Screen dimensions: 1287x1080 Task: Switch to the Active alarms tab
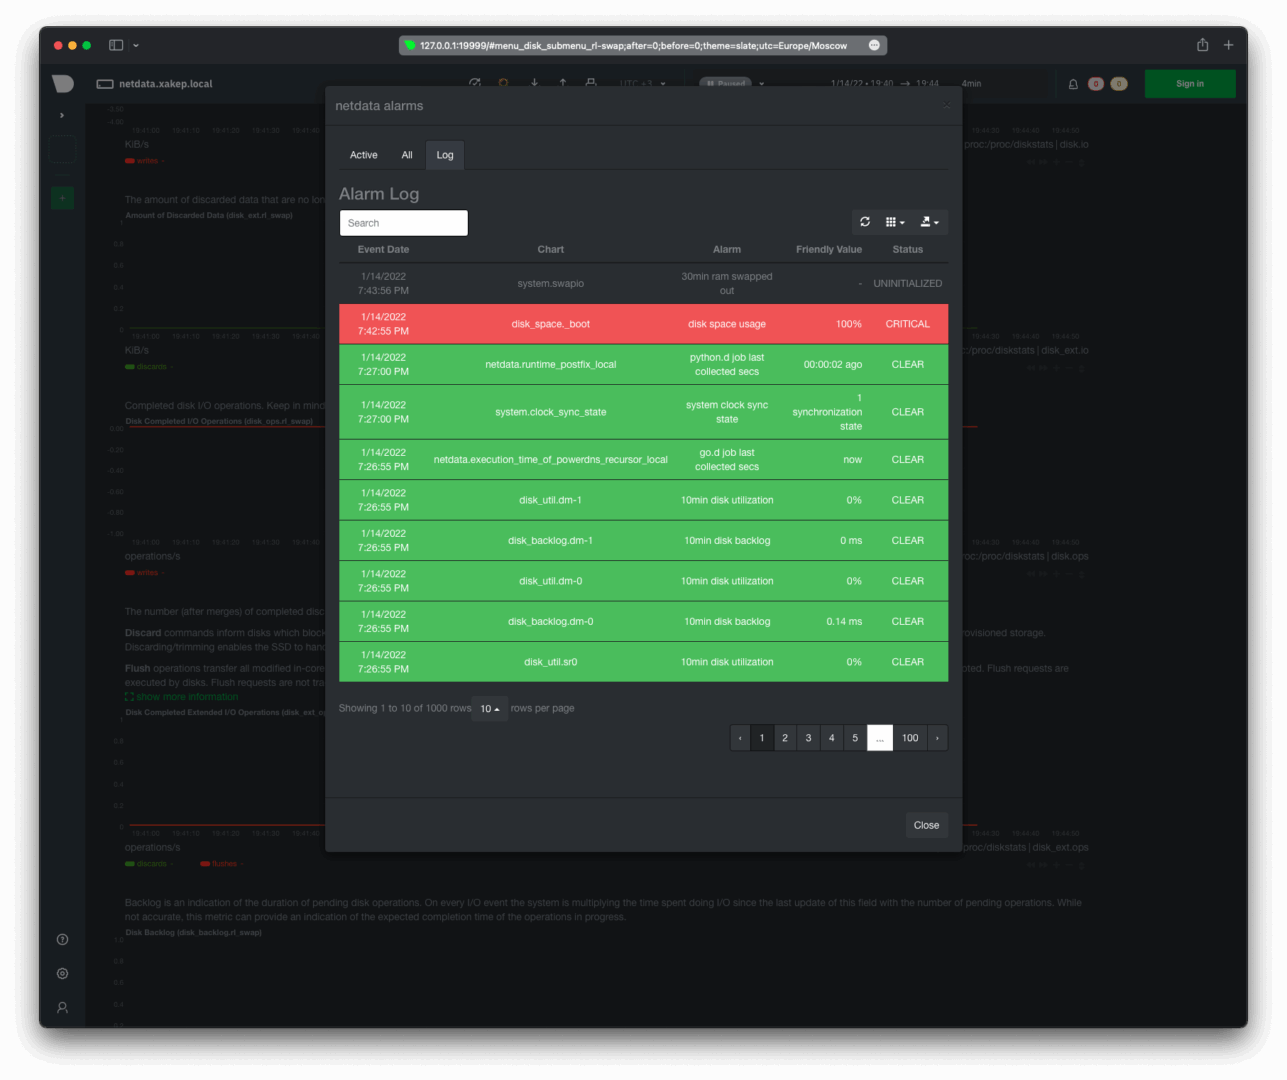click(364, 155)
